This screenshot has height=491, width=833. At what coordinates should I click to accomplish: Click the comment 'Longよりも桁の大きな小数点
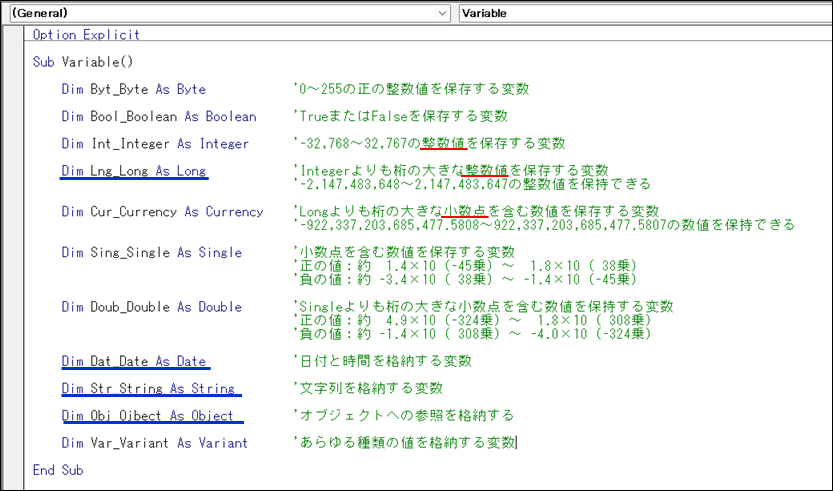tap(476, 211)
